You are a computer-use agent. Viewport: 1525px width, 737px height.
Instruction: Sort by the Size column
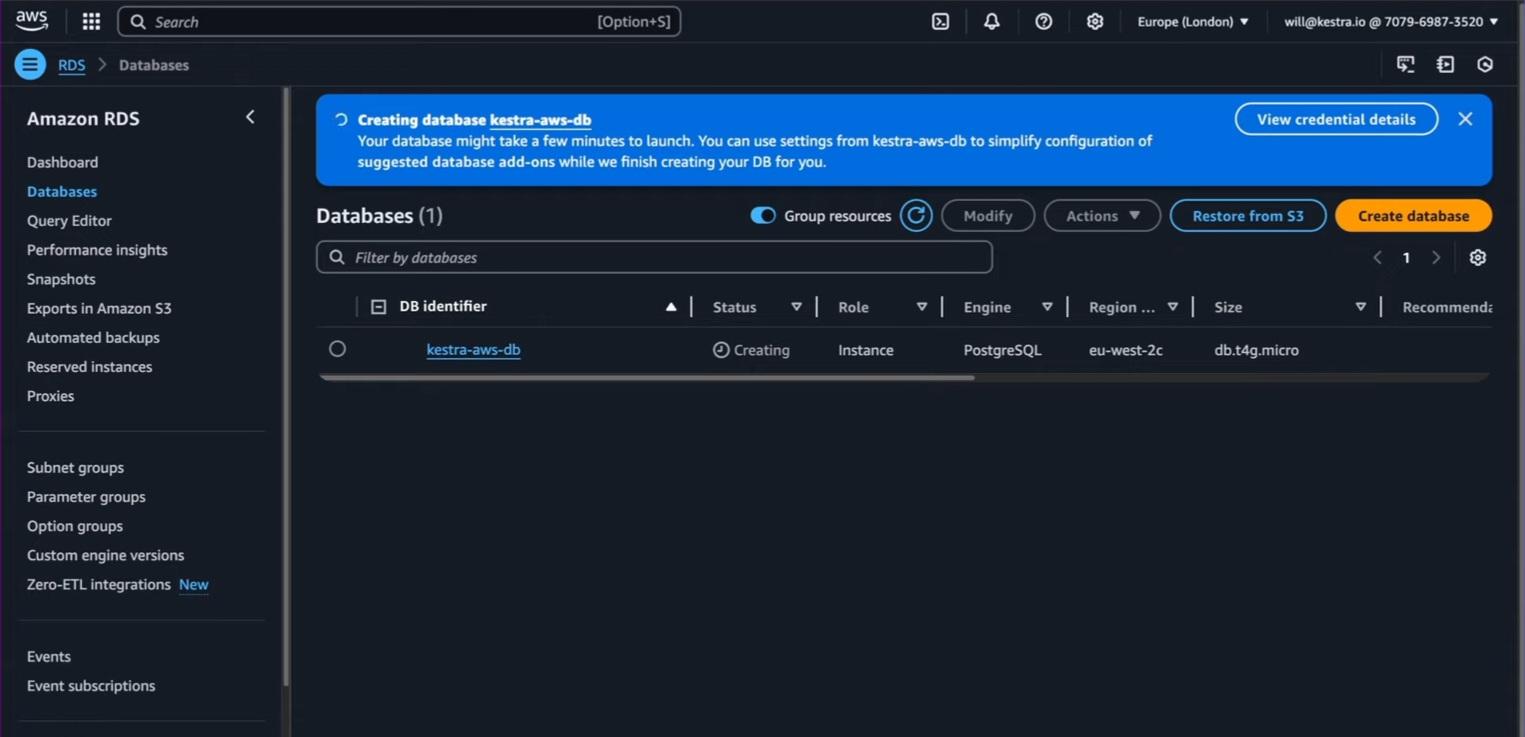tap(1360, 307)
